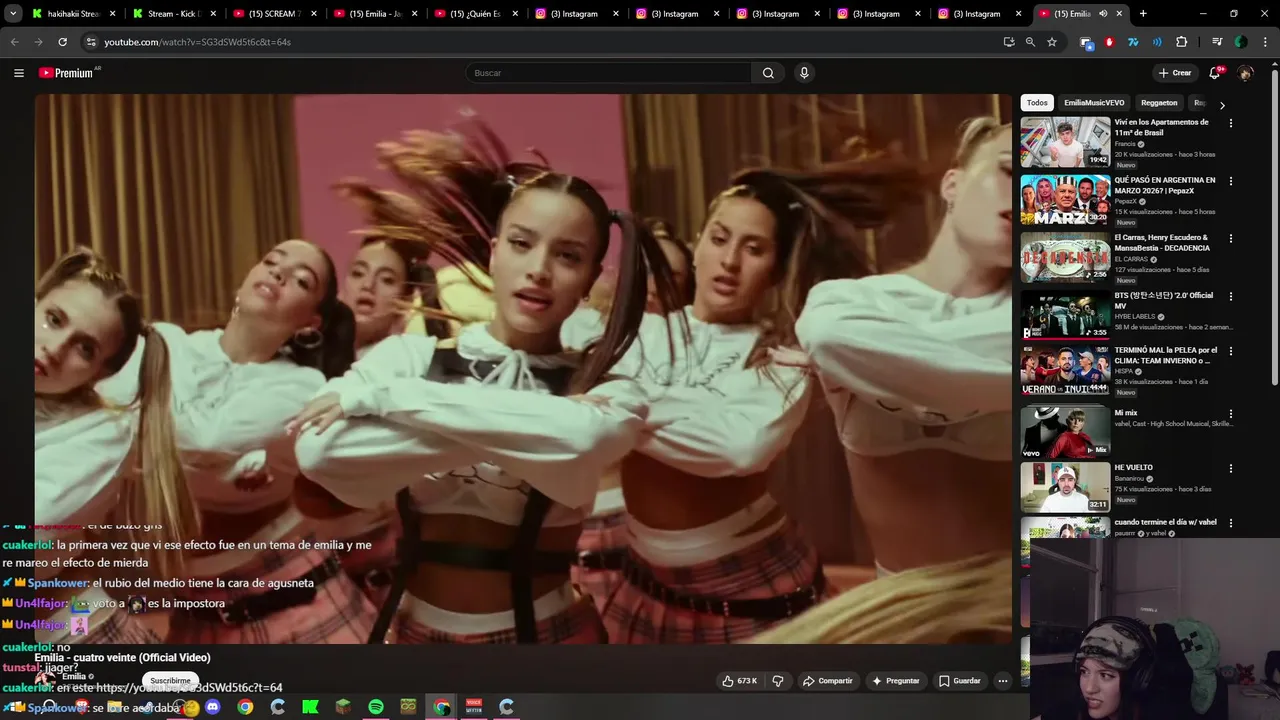
Task: Open the Crear create menu
Action: click(x=1175, y=73)
